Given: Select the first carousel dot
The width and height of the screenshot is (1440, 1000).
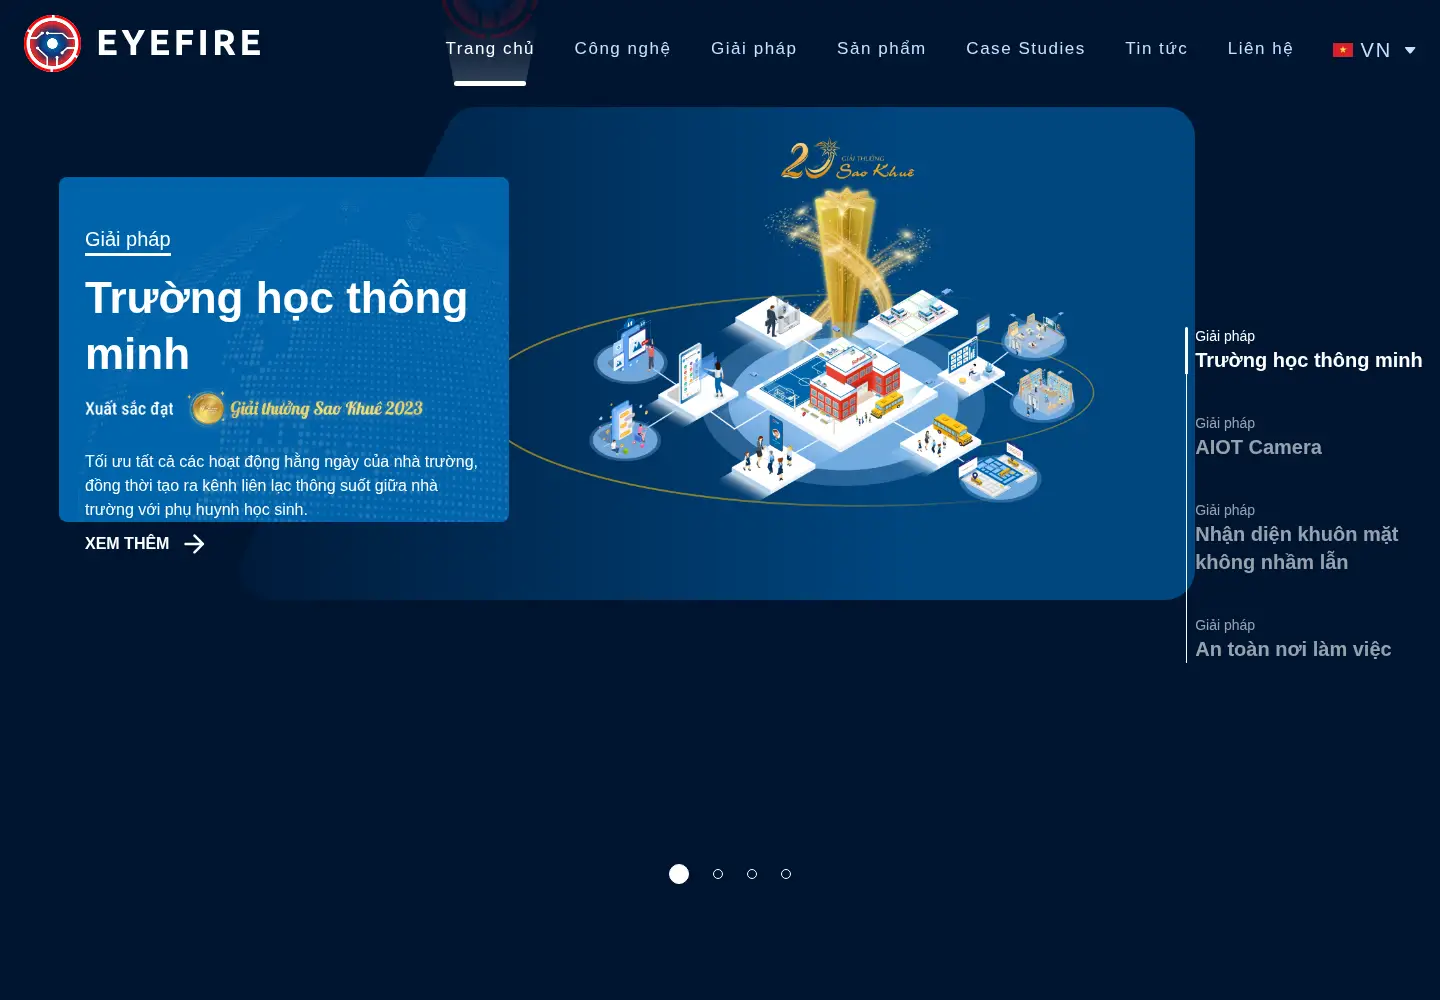Looking at the screenshot, I should click(679, 874).
